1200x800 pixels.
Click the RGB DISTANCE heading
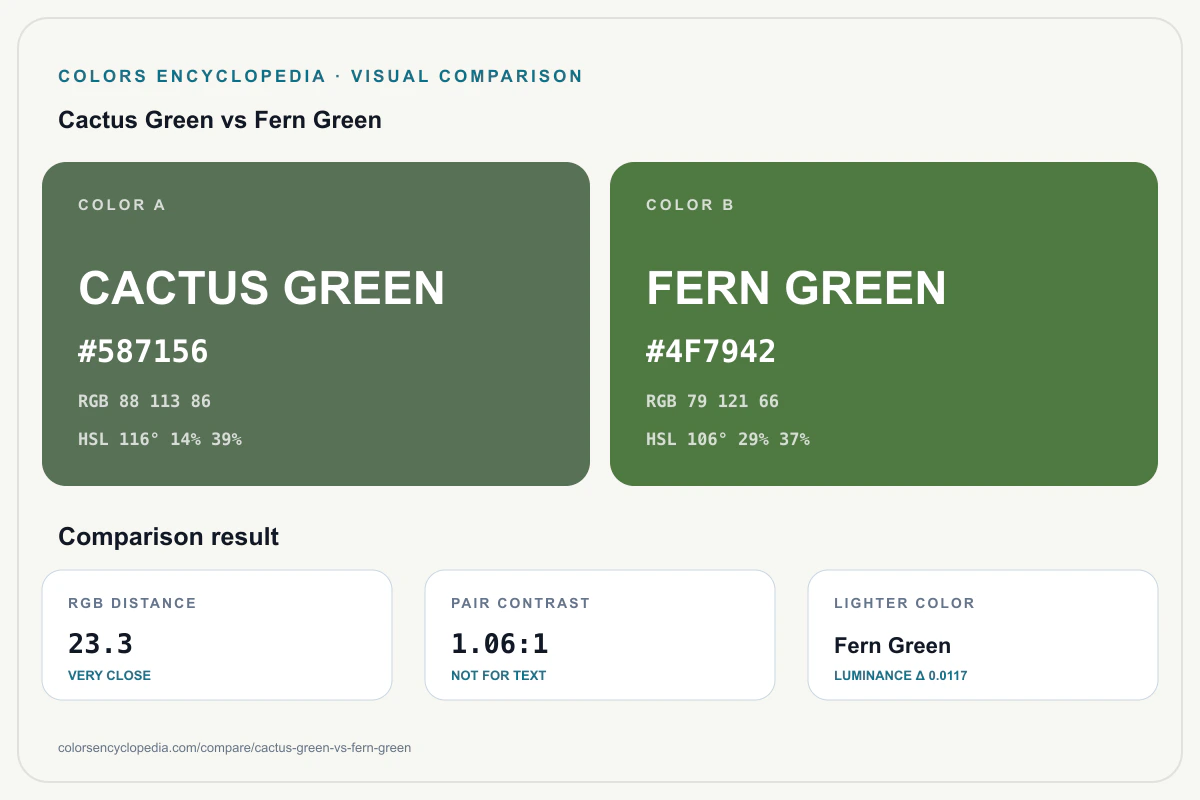132,603
